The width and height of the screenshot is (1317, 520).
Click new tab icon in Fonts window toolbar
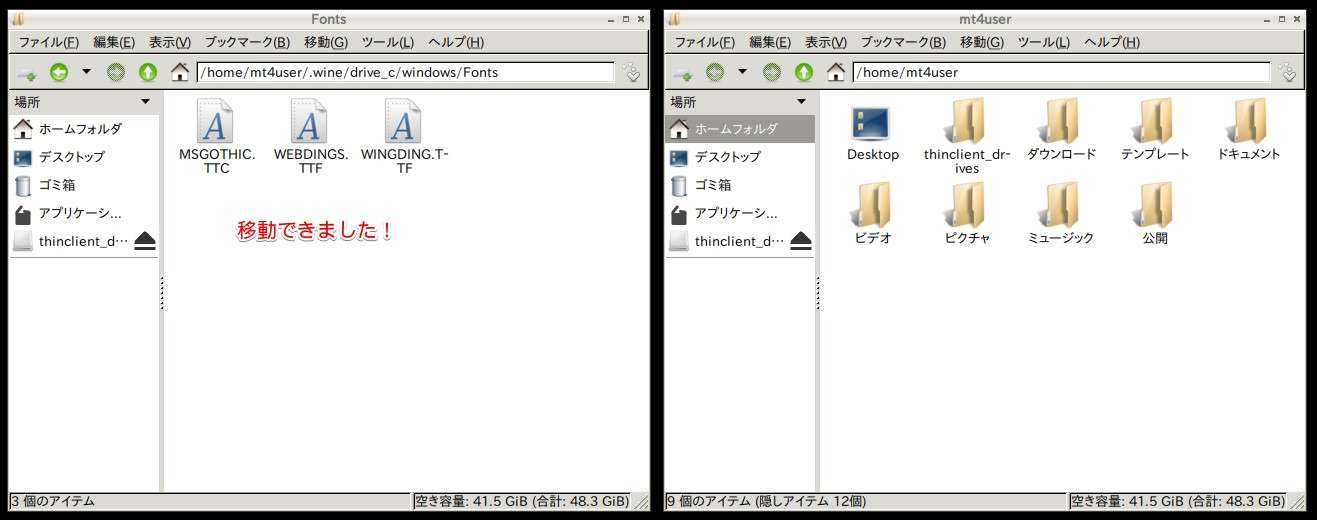27,72
